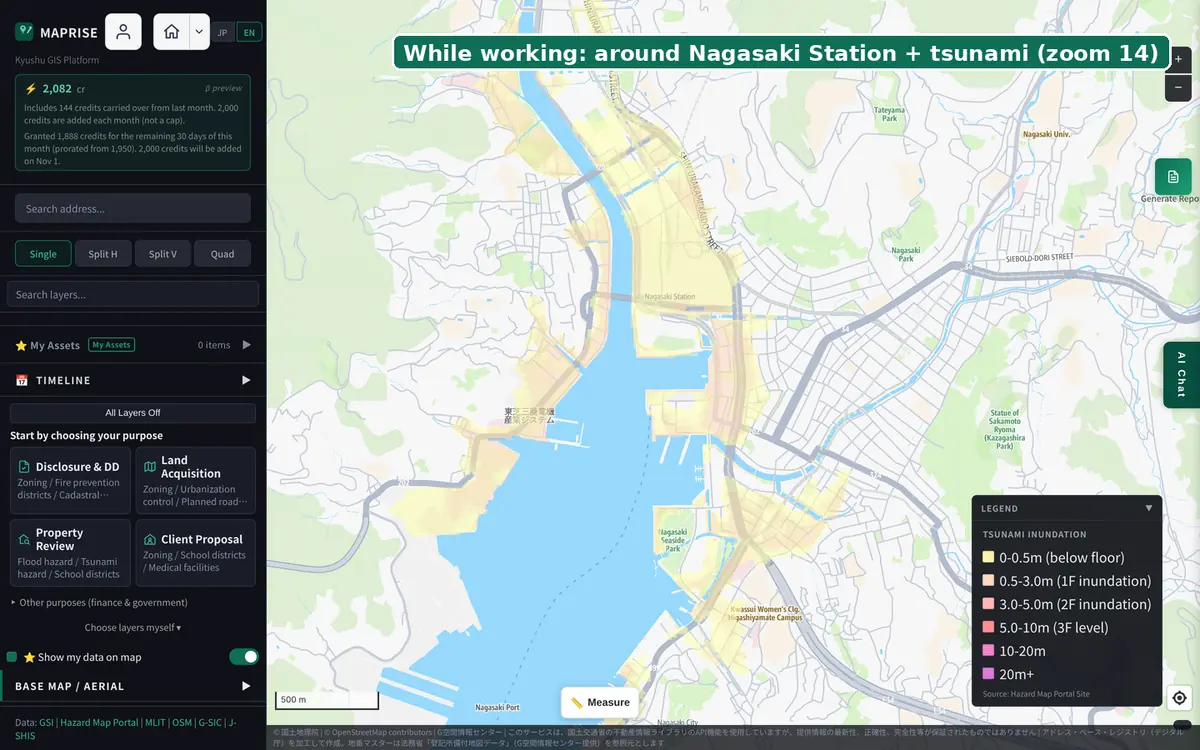Click the 0.5-3.0m (1F inundation) swatch
The height and width of the screenshot is (750, 1200).
pos(988,581)
